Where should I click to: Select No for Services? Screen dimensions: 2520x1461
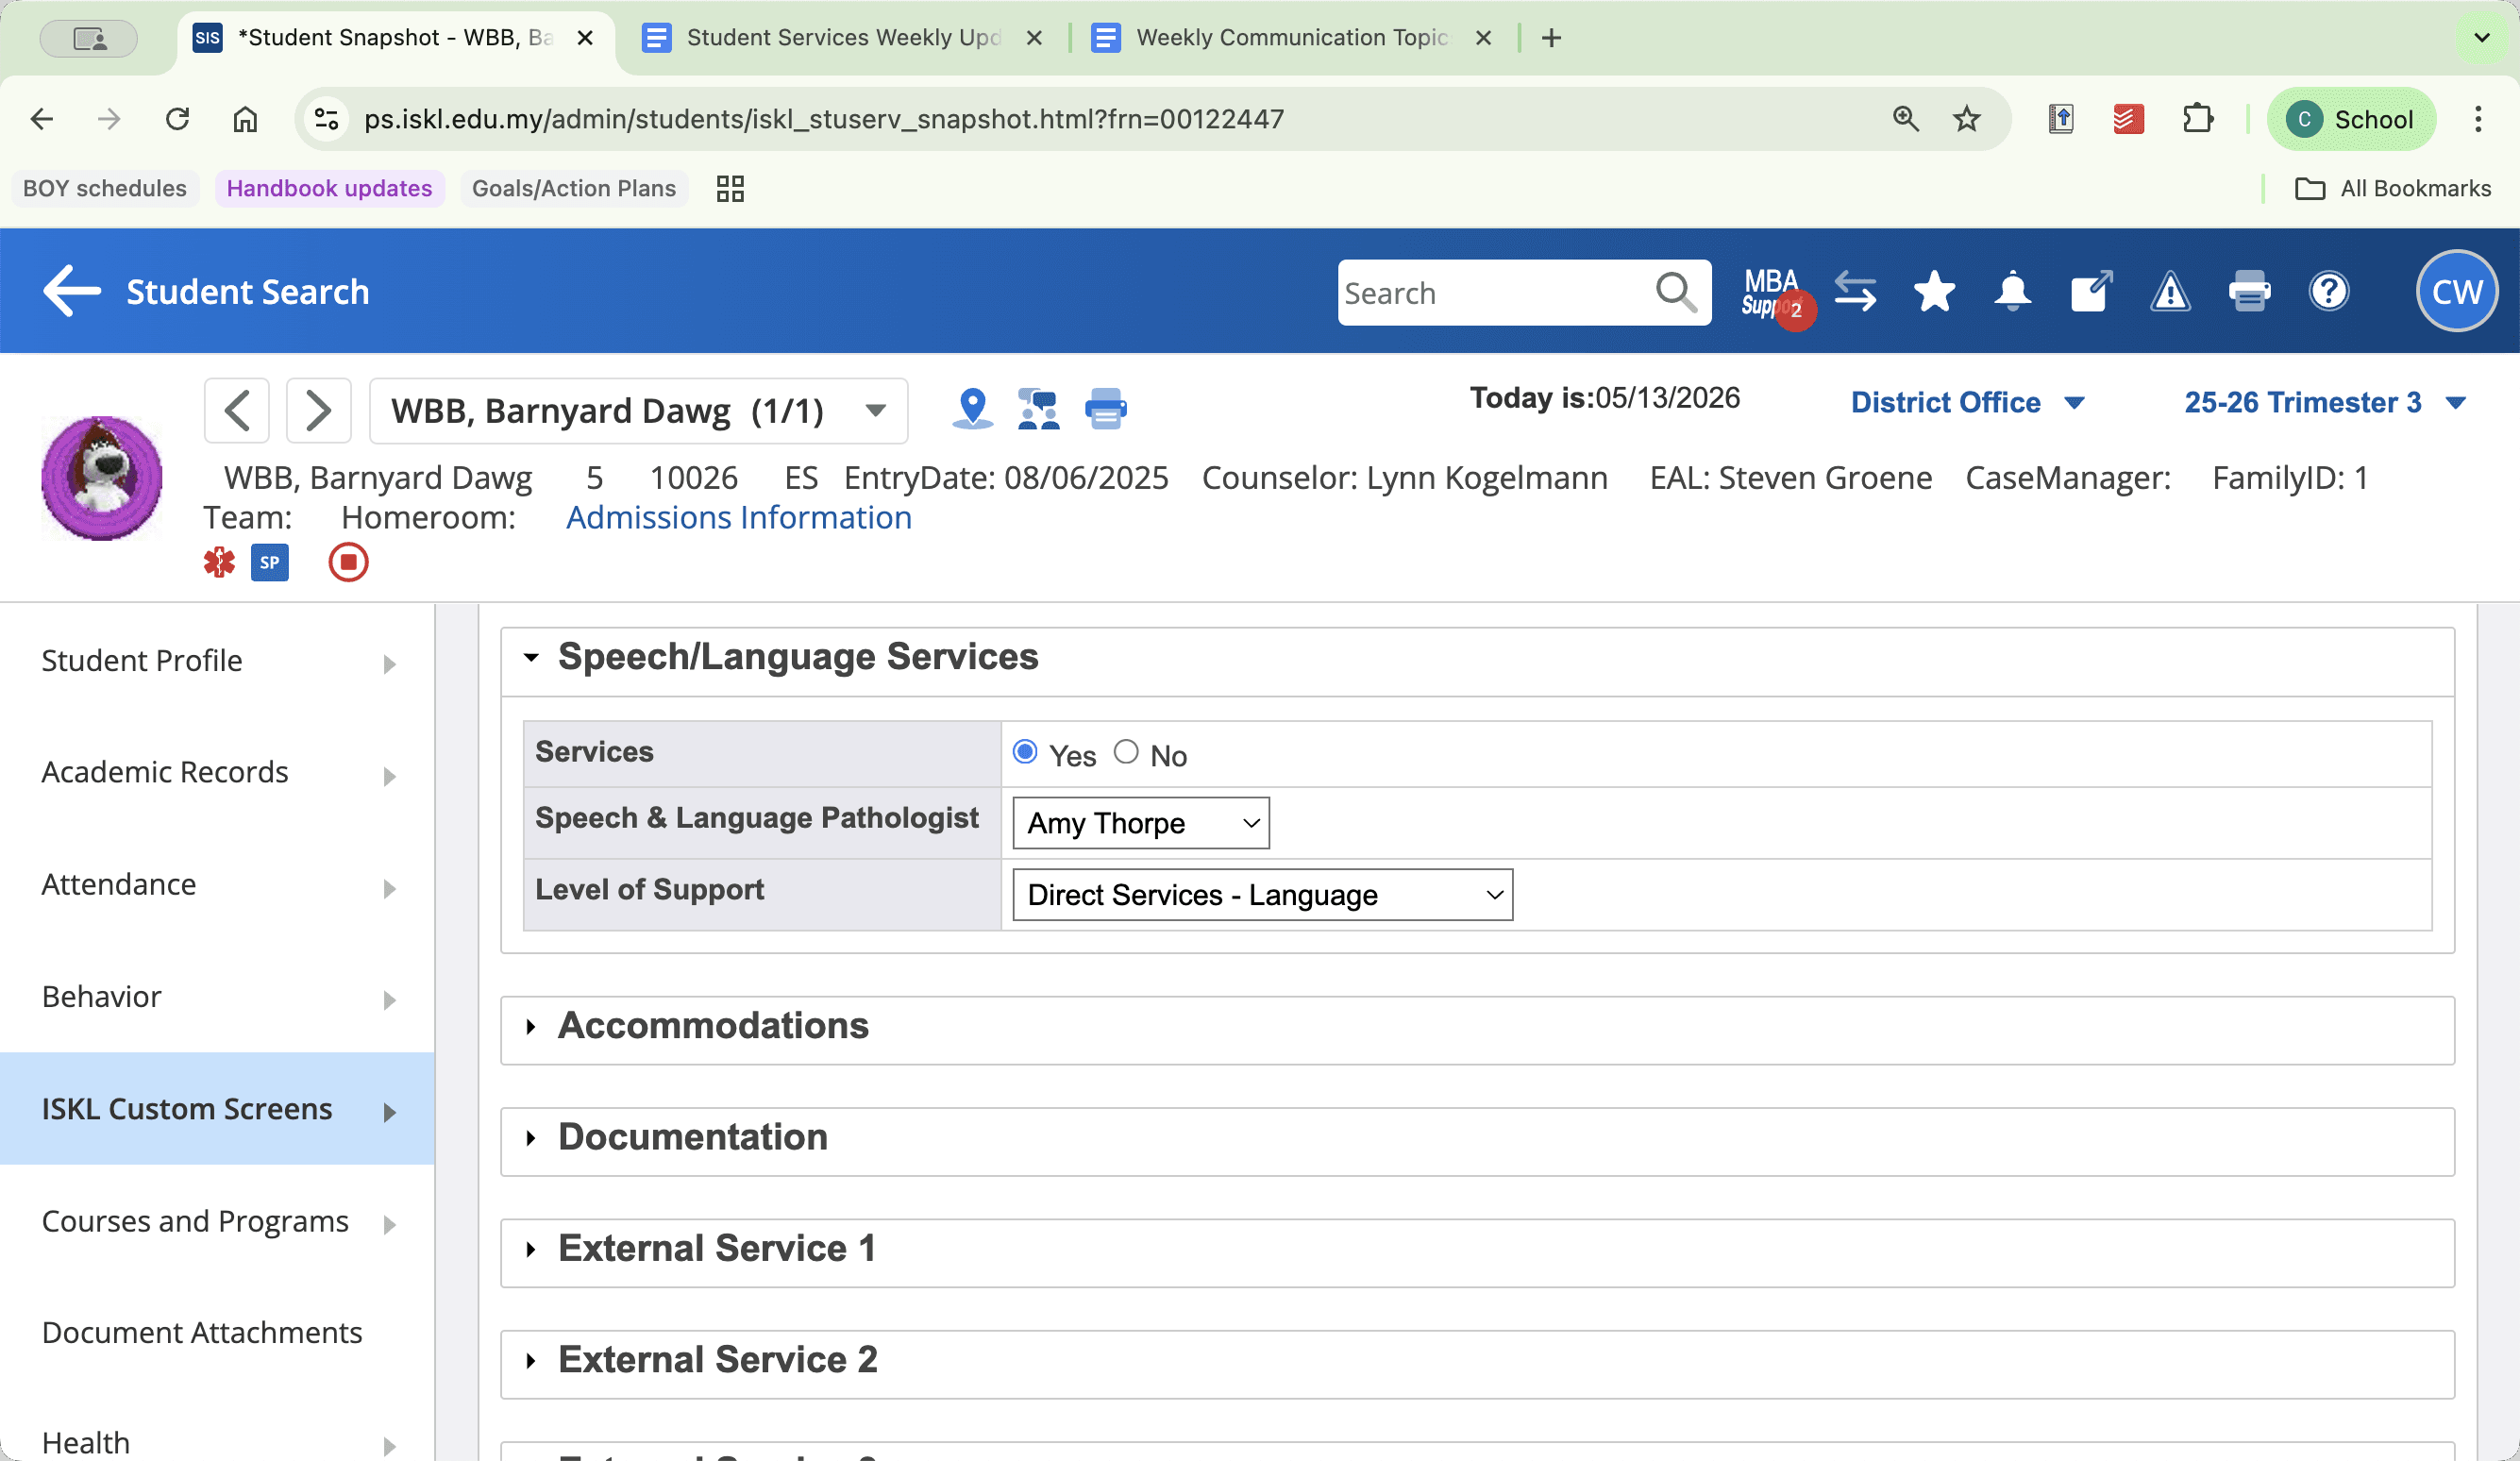click(1126, 752)
